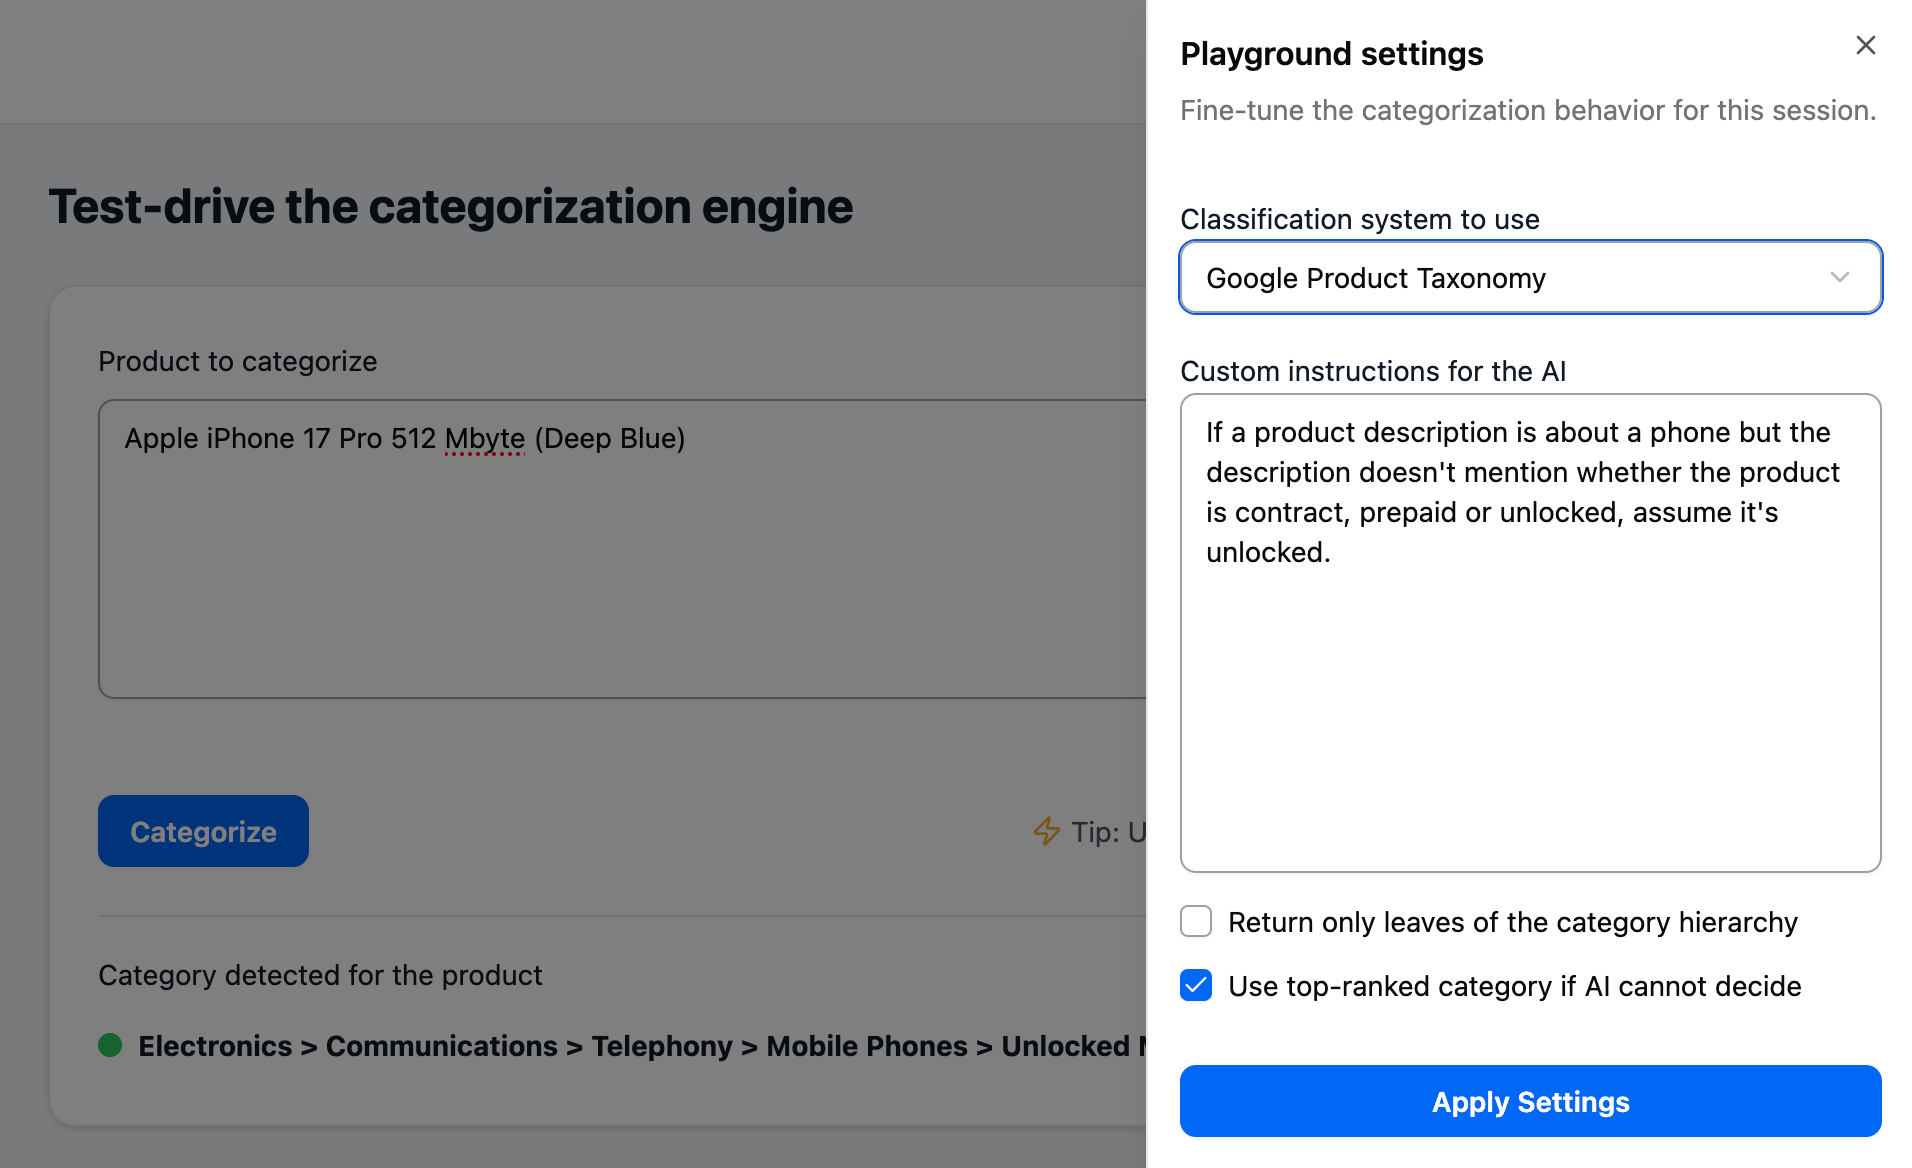Click Apply Settings
Viewport: 1912px width, 1168px height.
click(x=1530, y=1101)
